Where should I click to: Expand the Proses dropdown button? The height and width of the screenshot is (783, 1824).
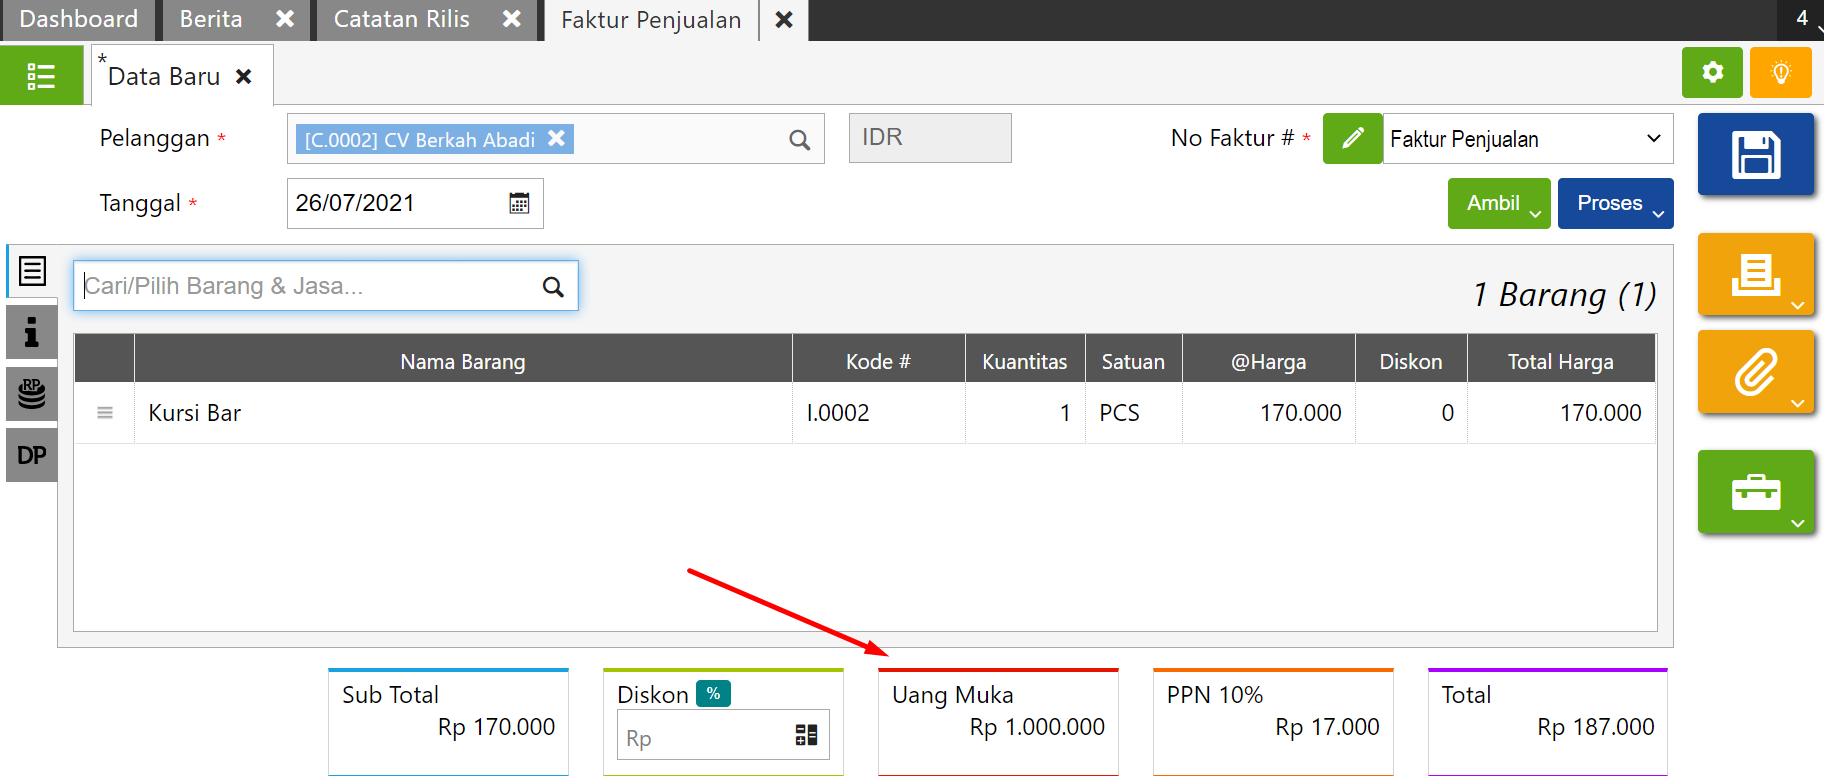pos(1615,203)
